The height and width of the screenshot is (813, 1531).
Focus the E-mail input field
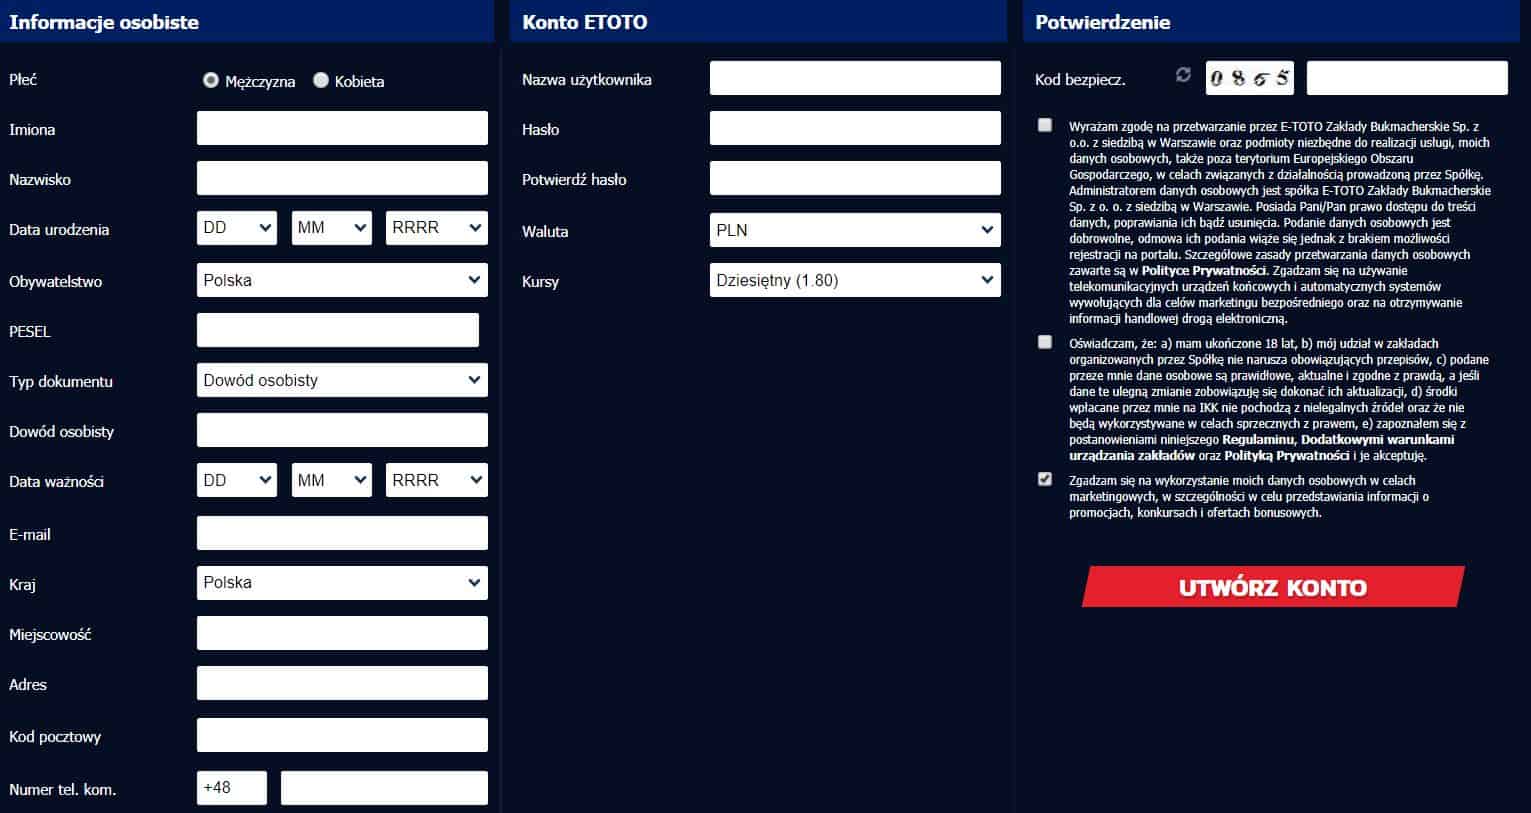[x=342, y=533]
